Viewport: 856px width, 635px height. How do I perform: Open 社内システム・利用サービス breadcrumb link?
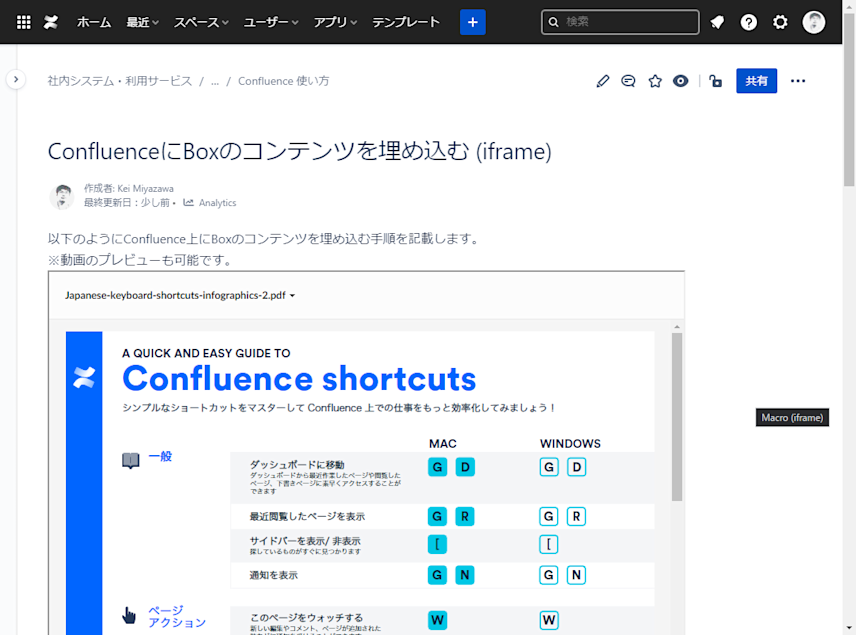tap(120, 81)
